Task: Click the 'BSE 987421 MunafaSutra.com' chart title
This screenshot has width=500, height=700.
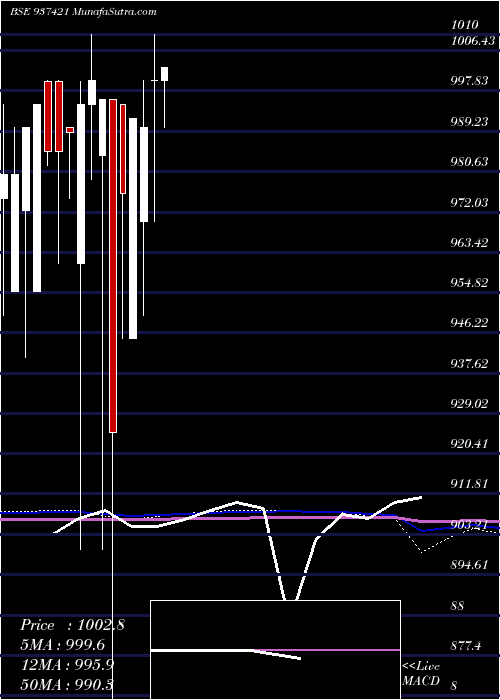Action: point(83,12)
